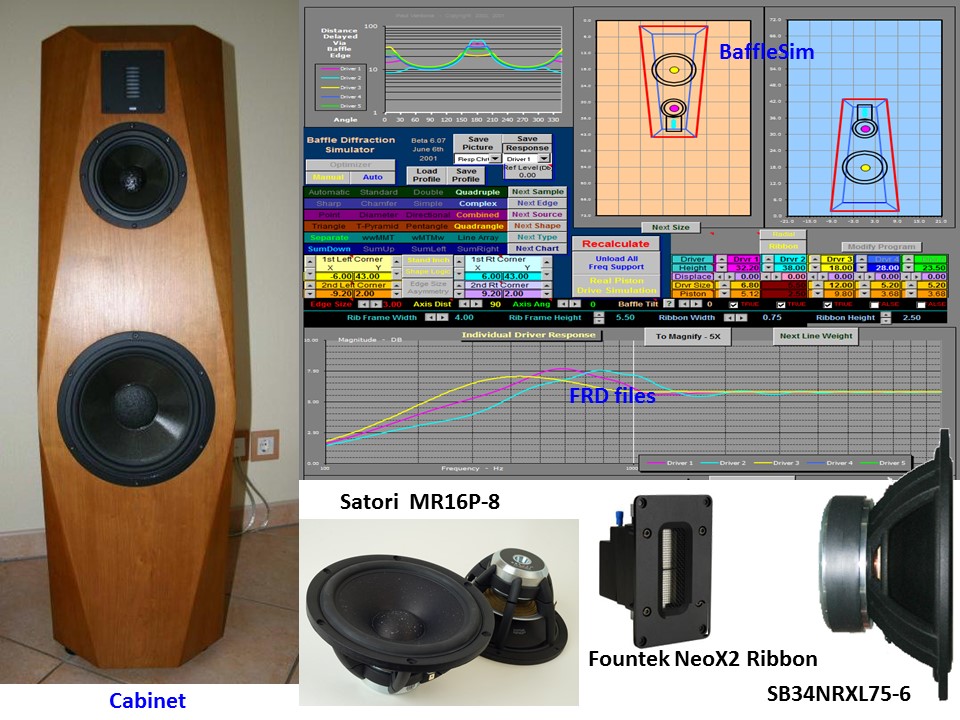960x720 pixels.
Task: Select the Combined source option
Action: pyautogui.click(x=478, y=215)
